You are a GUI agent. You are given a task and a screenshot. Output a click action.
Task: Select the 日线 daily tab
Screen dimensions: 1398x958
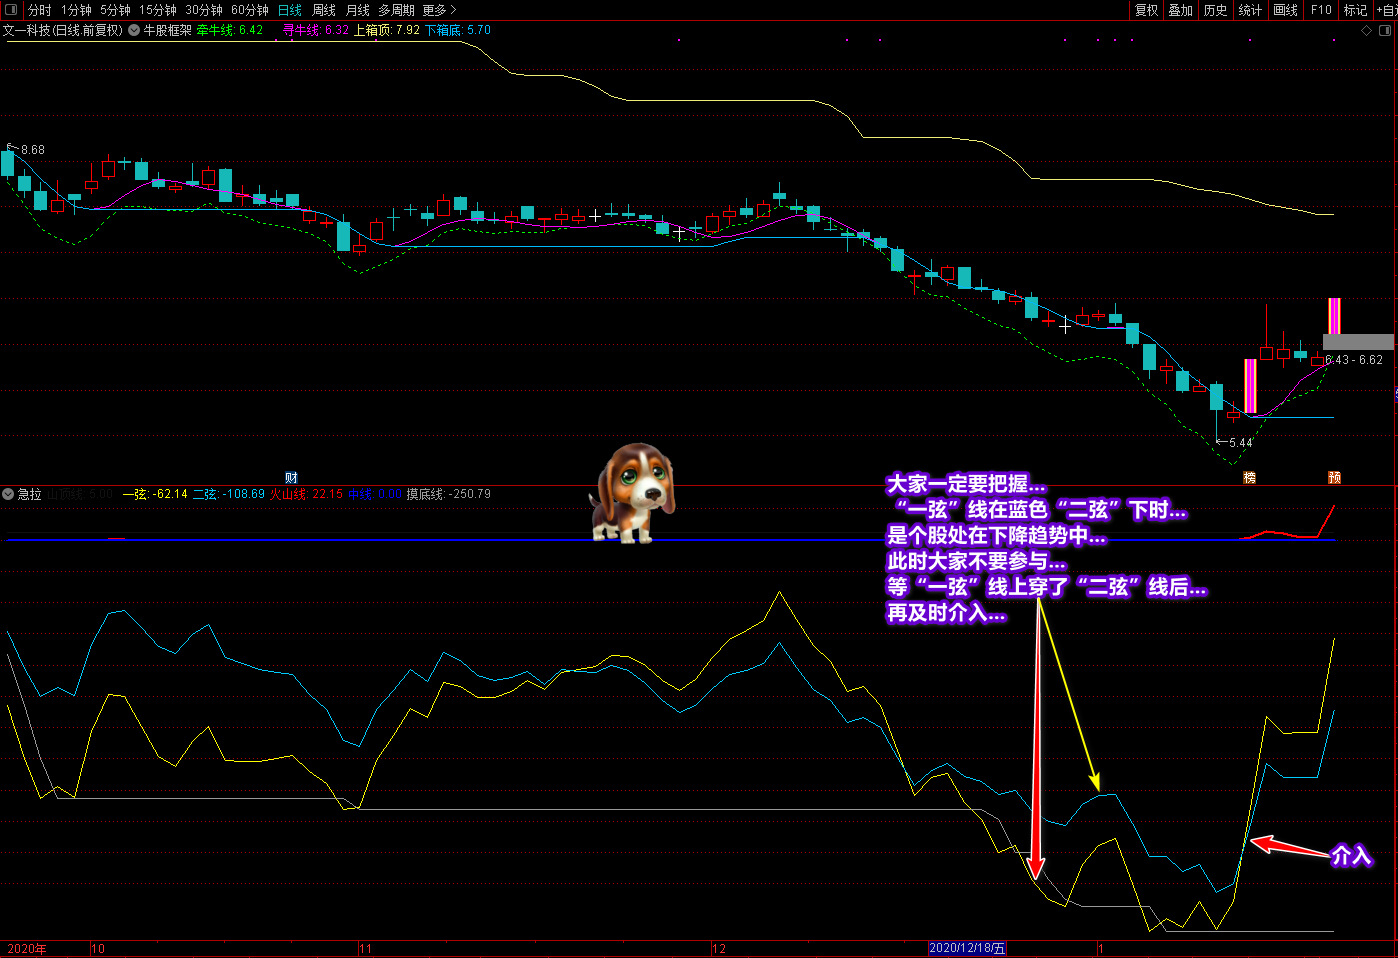click(290, 10)
